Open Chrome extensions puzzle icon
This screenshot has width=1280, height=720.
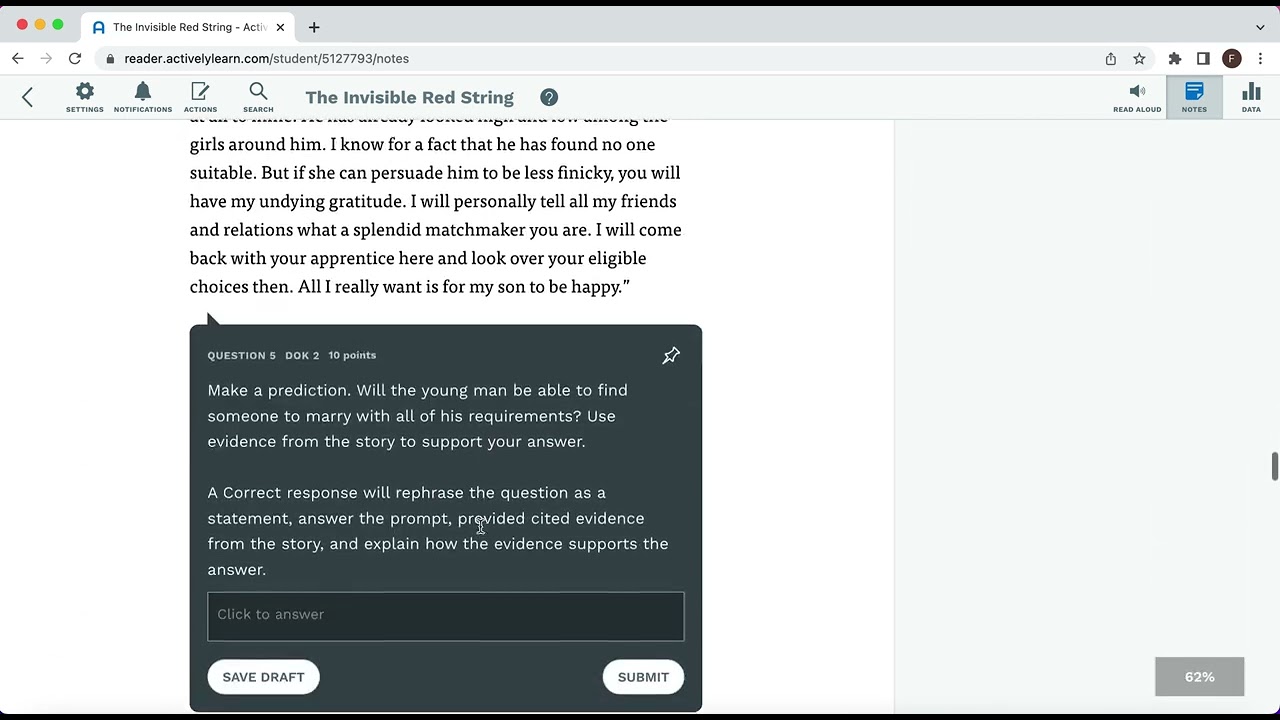[x=1175, y=59]
